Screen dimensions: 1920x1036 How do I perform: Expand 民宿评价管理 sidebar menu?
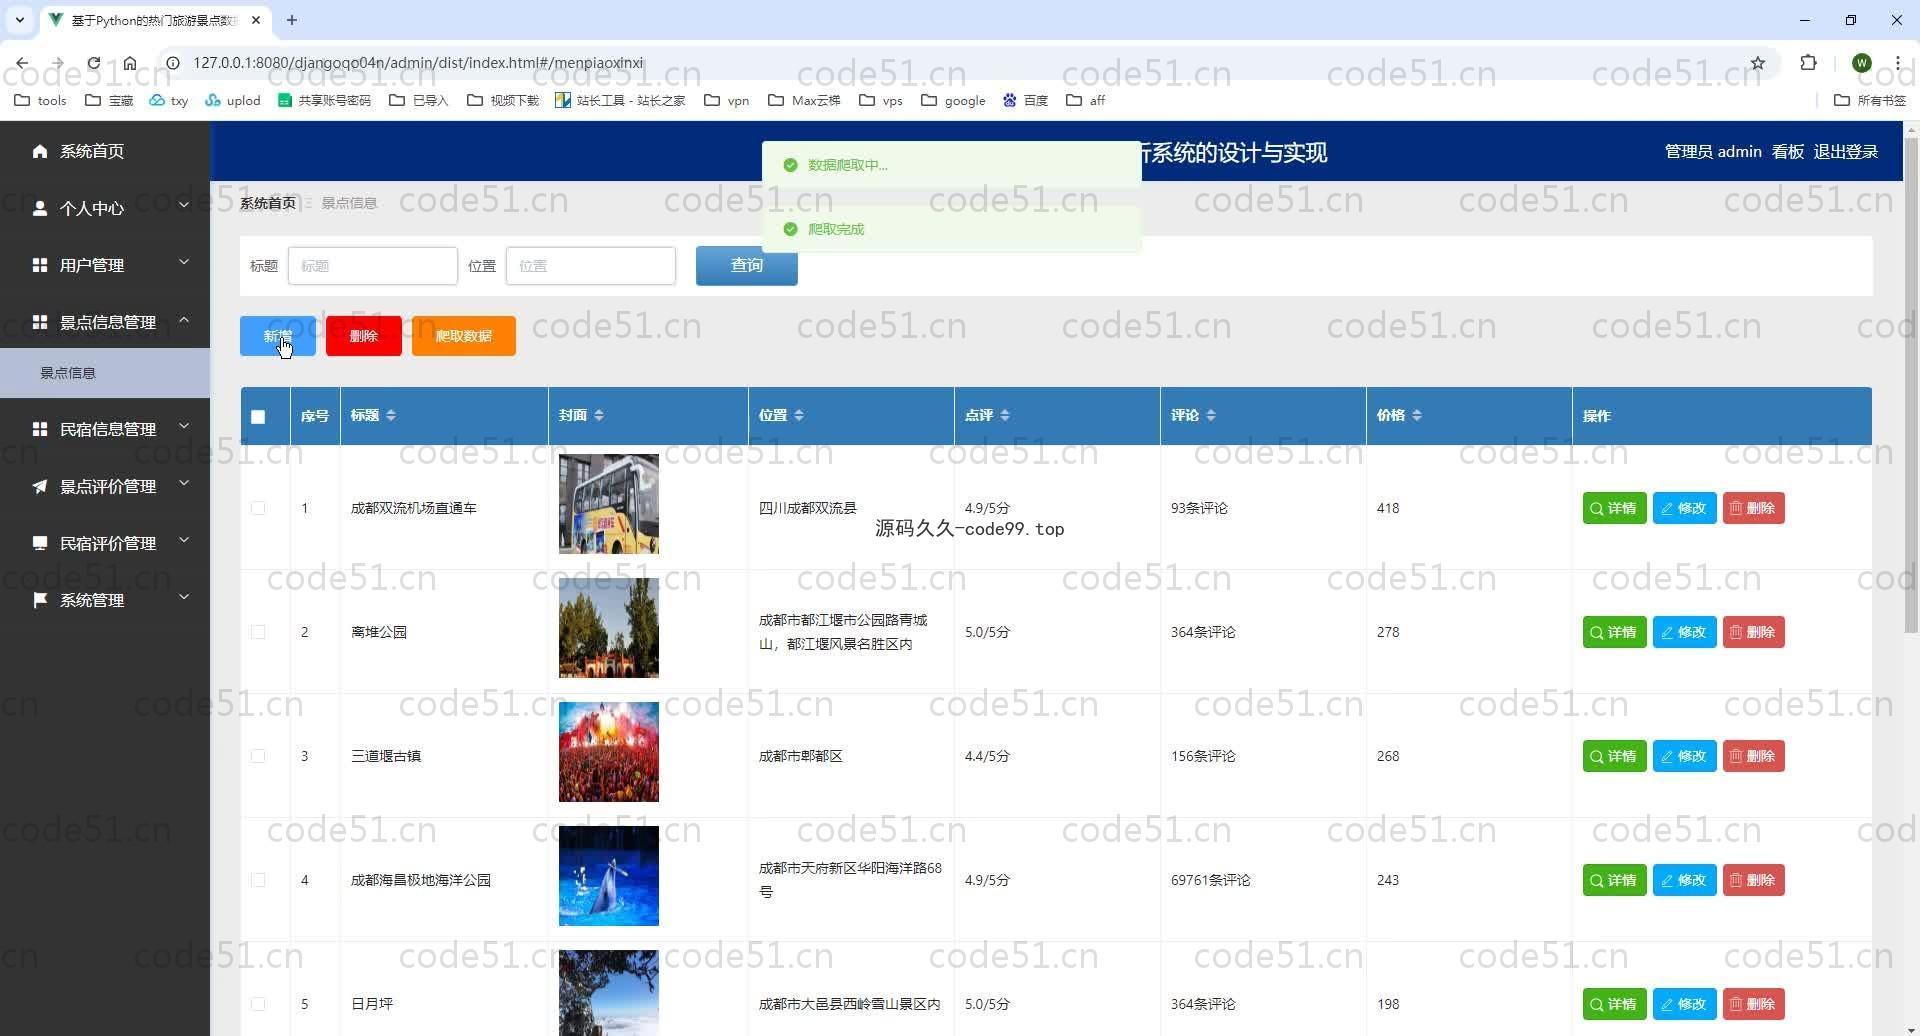(x=105, y=543)
